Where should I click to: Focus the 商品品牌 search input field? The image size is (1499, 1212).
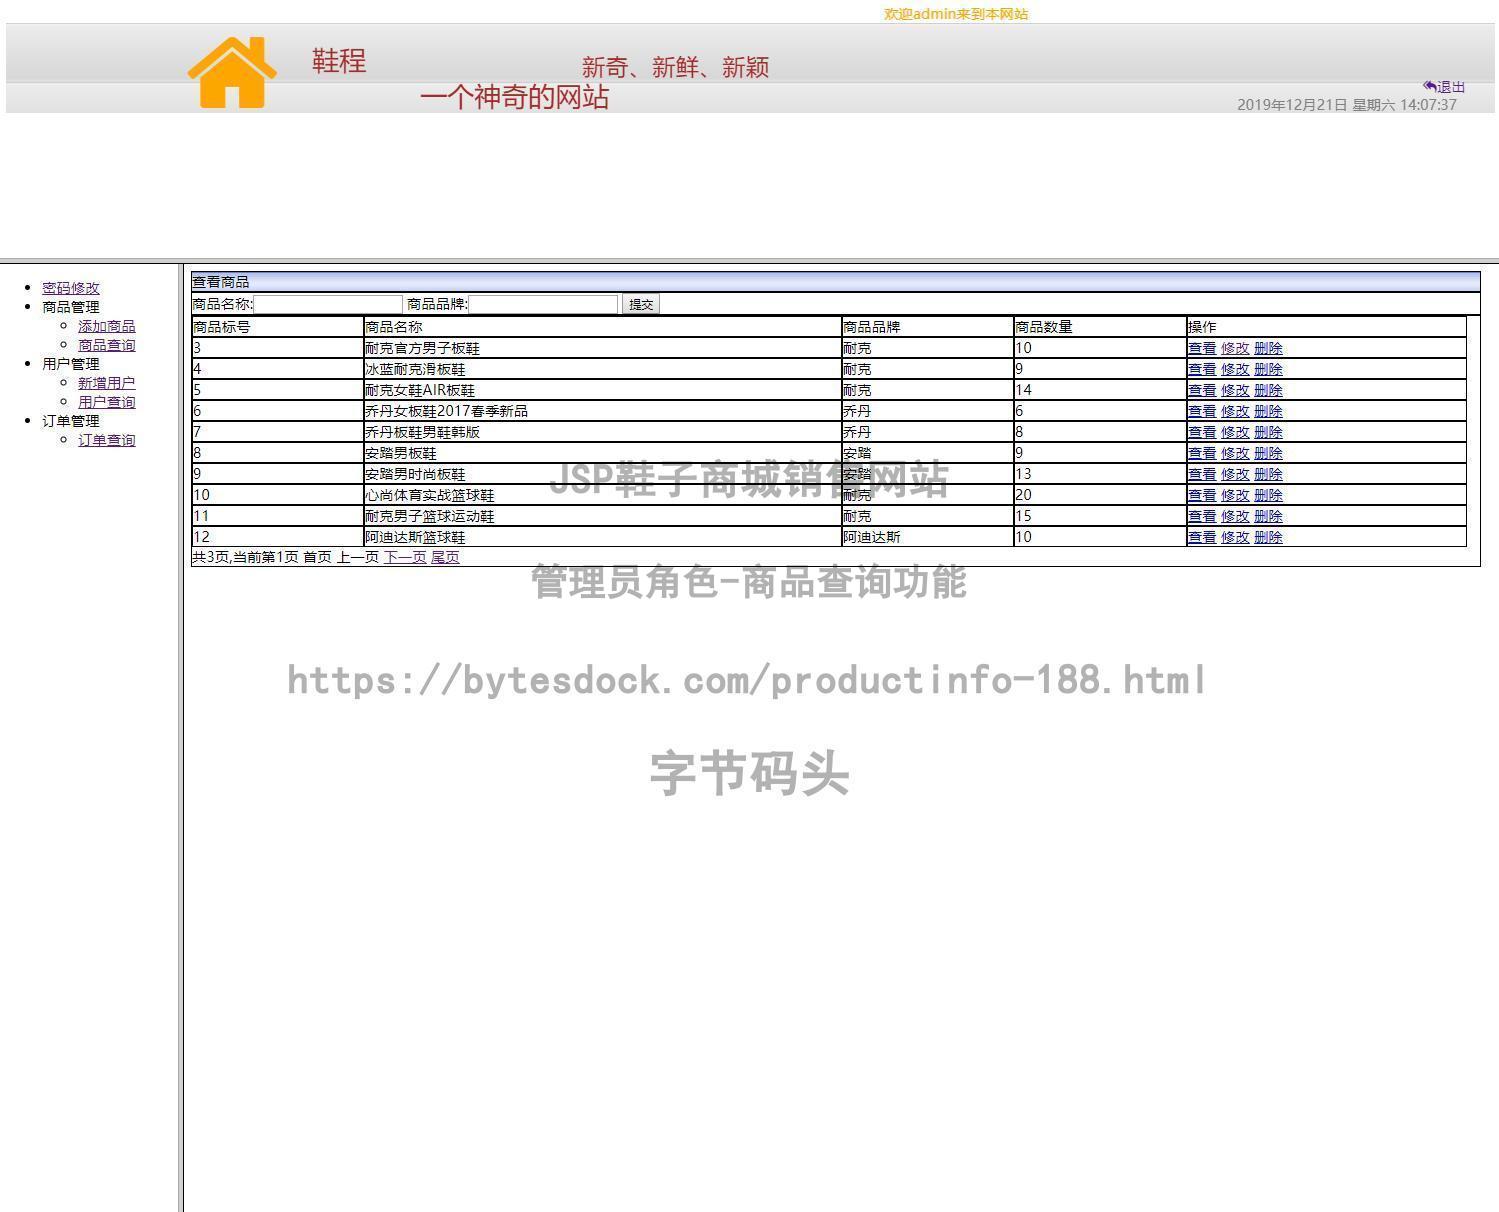[x=544, y=304]
